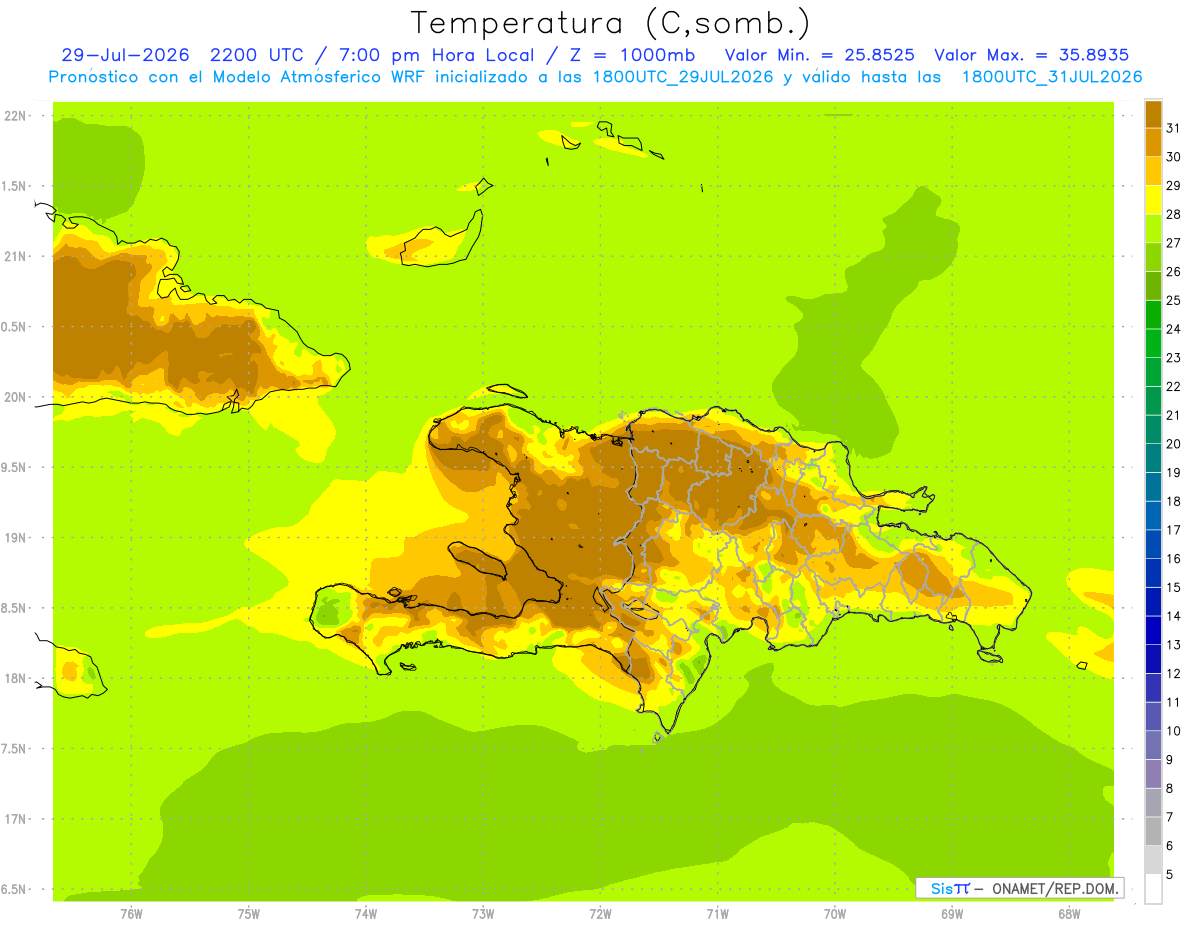
Task: Pick the dark blue swatch between 12 and 13
Action: (x=1153, y=659)
